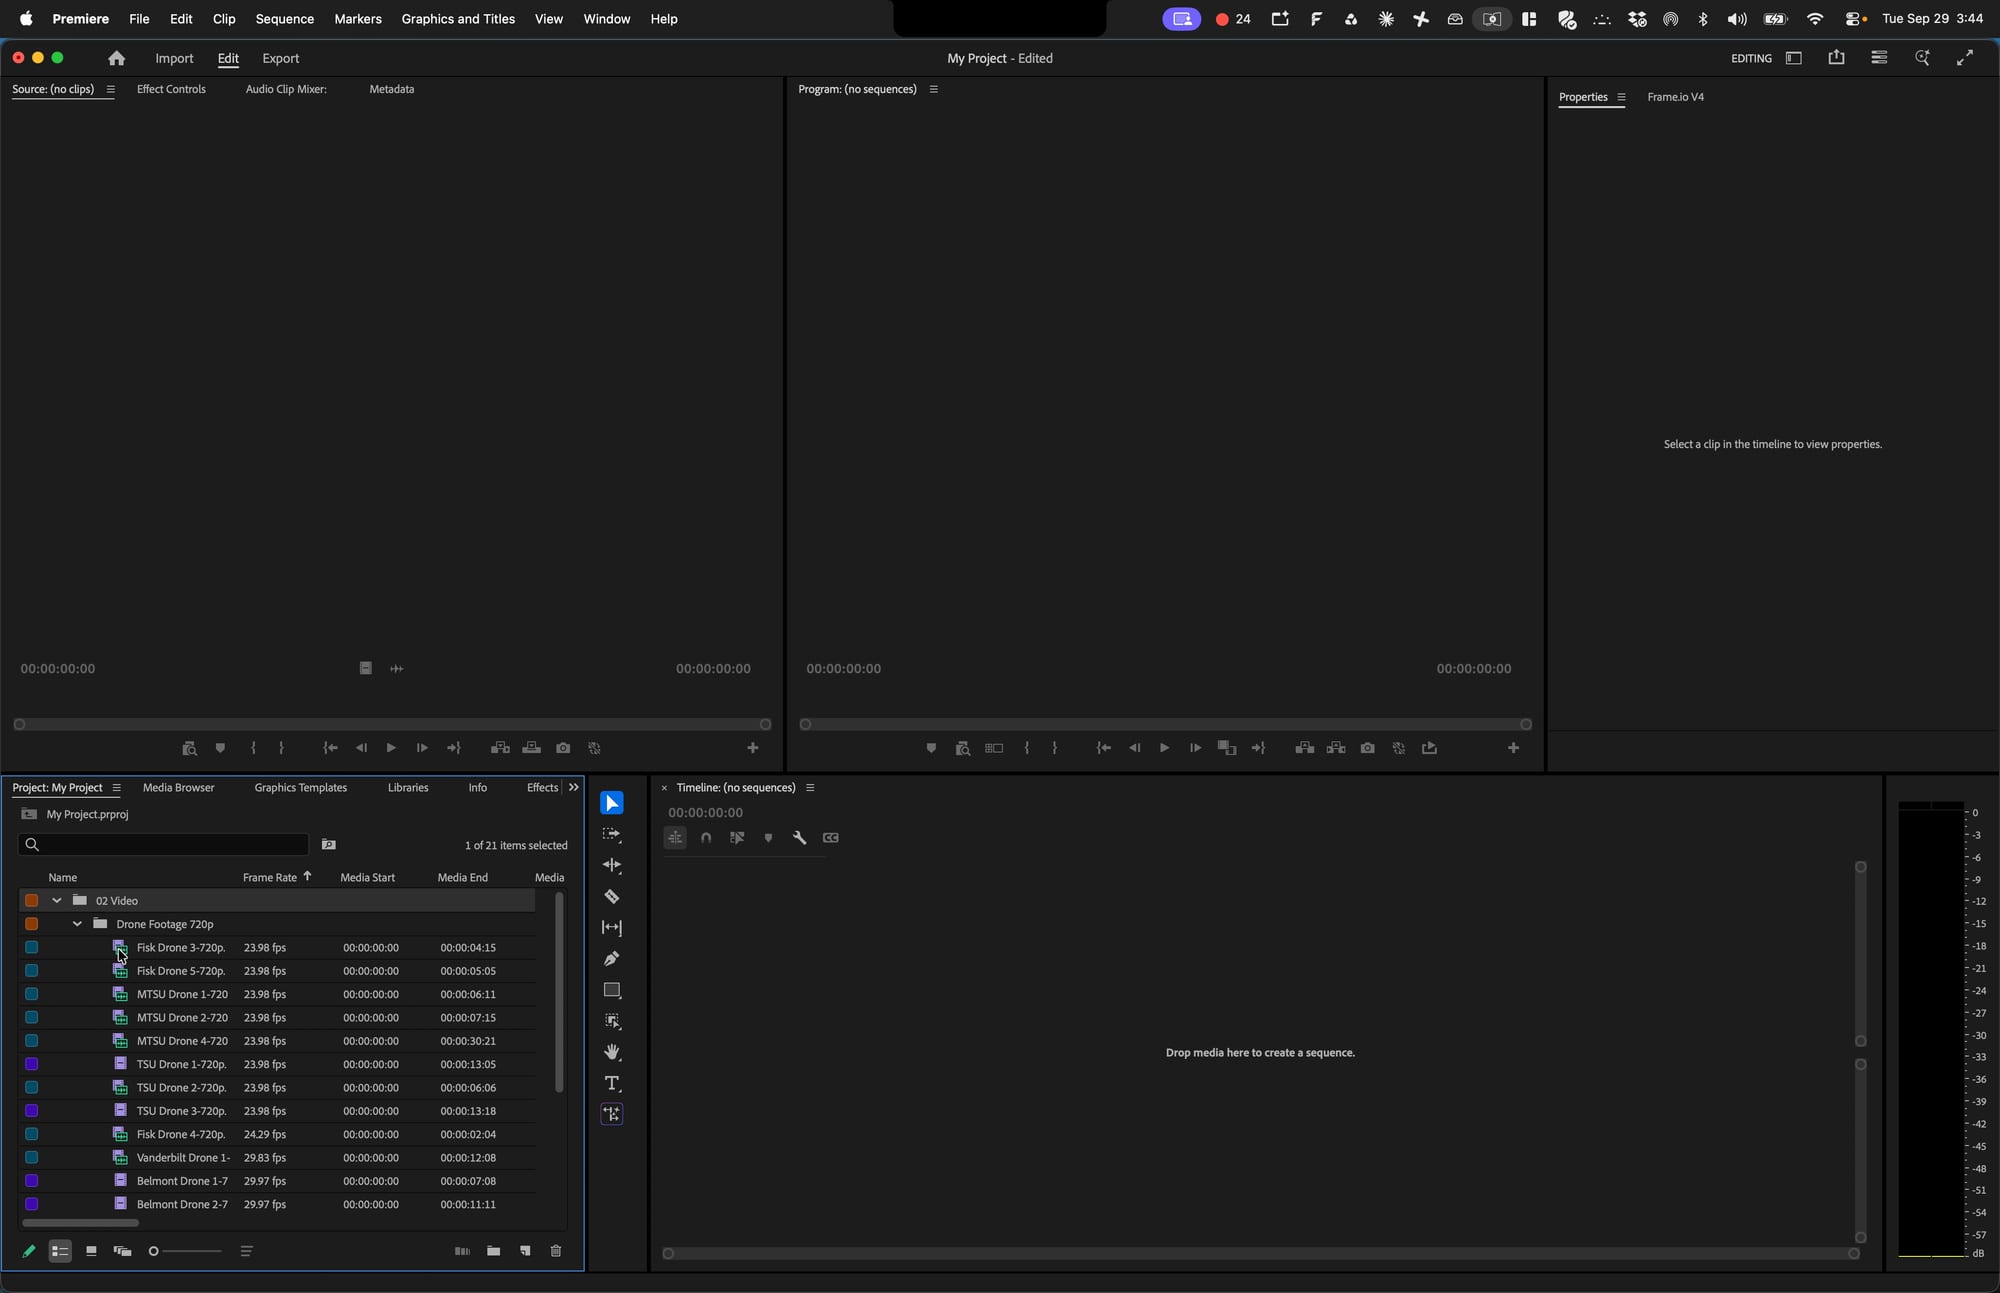Viewport: 2000px width, 1293px height.
Task: Toggle Snap in timeline magnet icon
Action: pos(706,838)
